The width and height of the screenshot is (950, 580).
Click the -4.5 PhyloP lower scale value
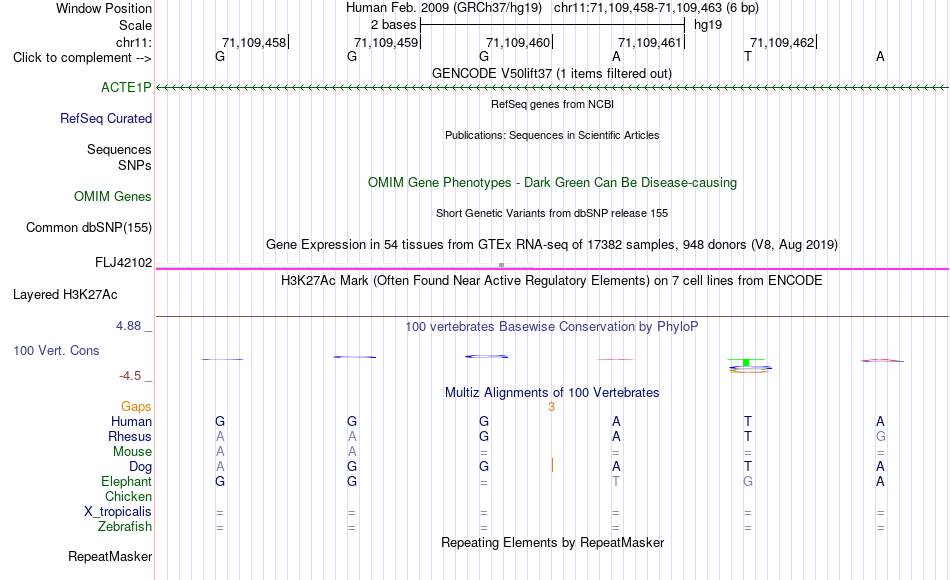[130, 376]
